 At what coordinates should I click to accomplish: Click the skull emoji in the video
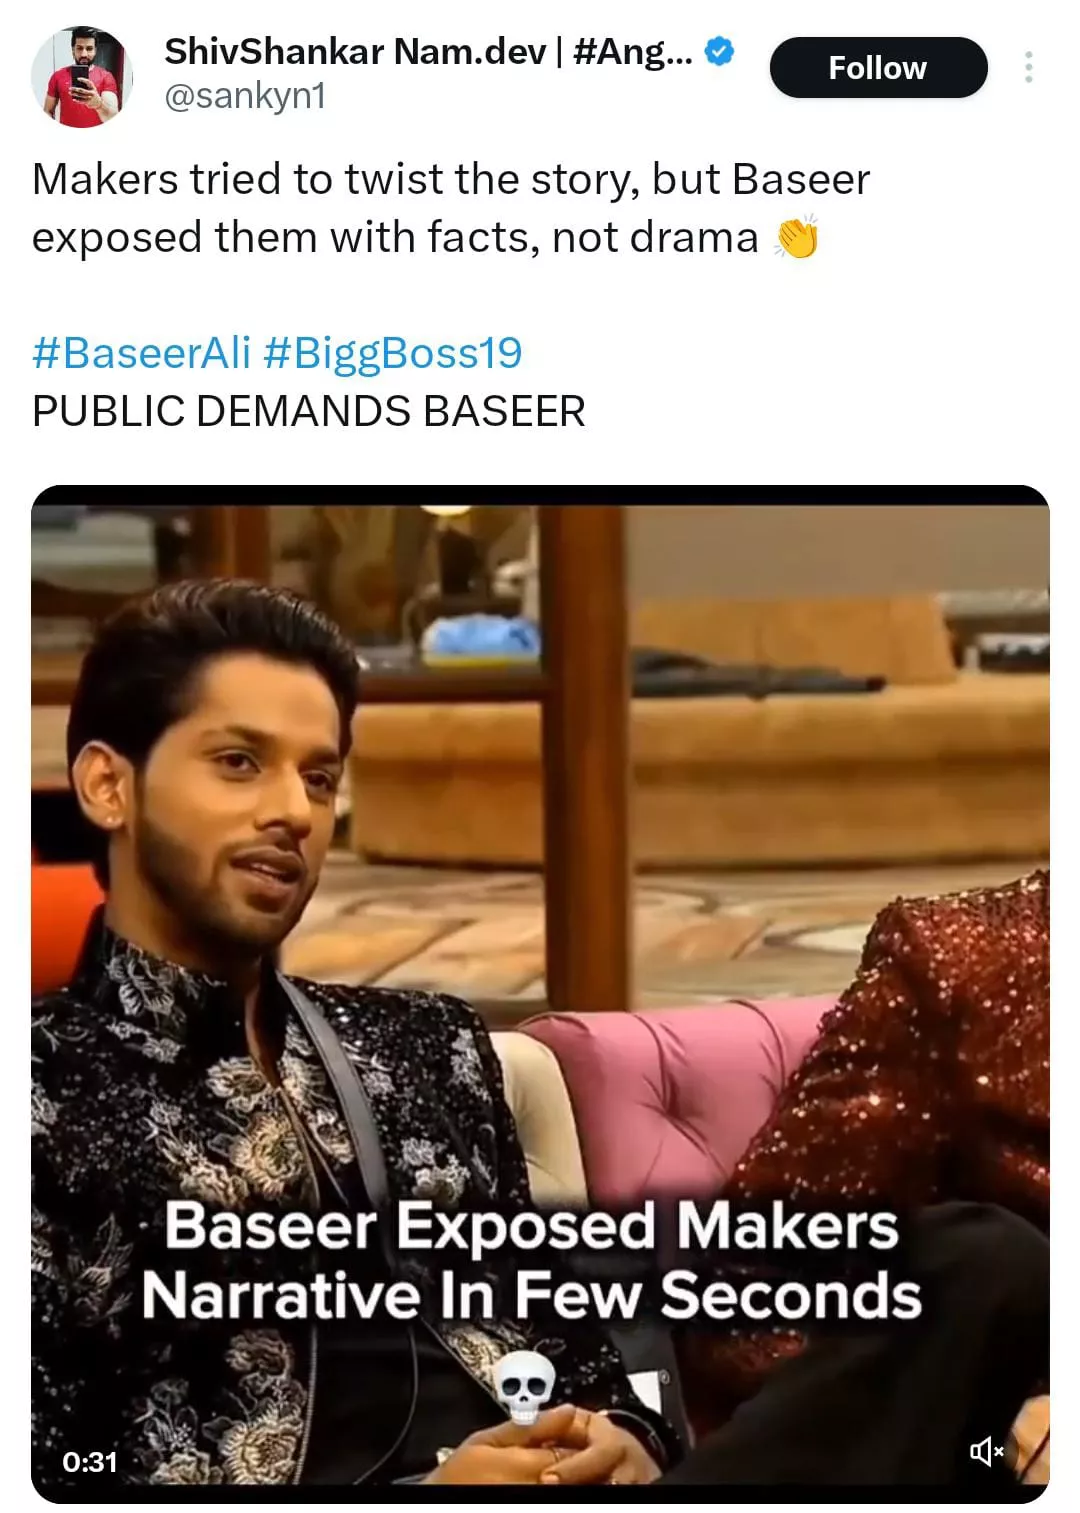click(x=525, y=1387)
